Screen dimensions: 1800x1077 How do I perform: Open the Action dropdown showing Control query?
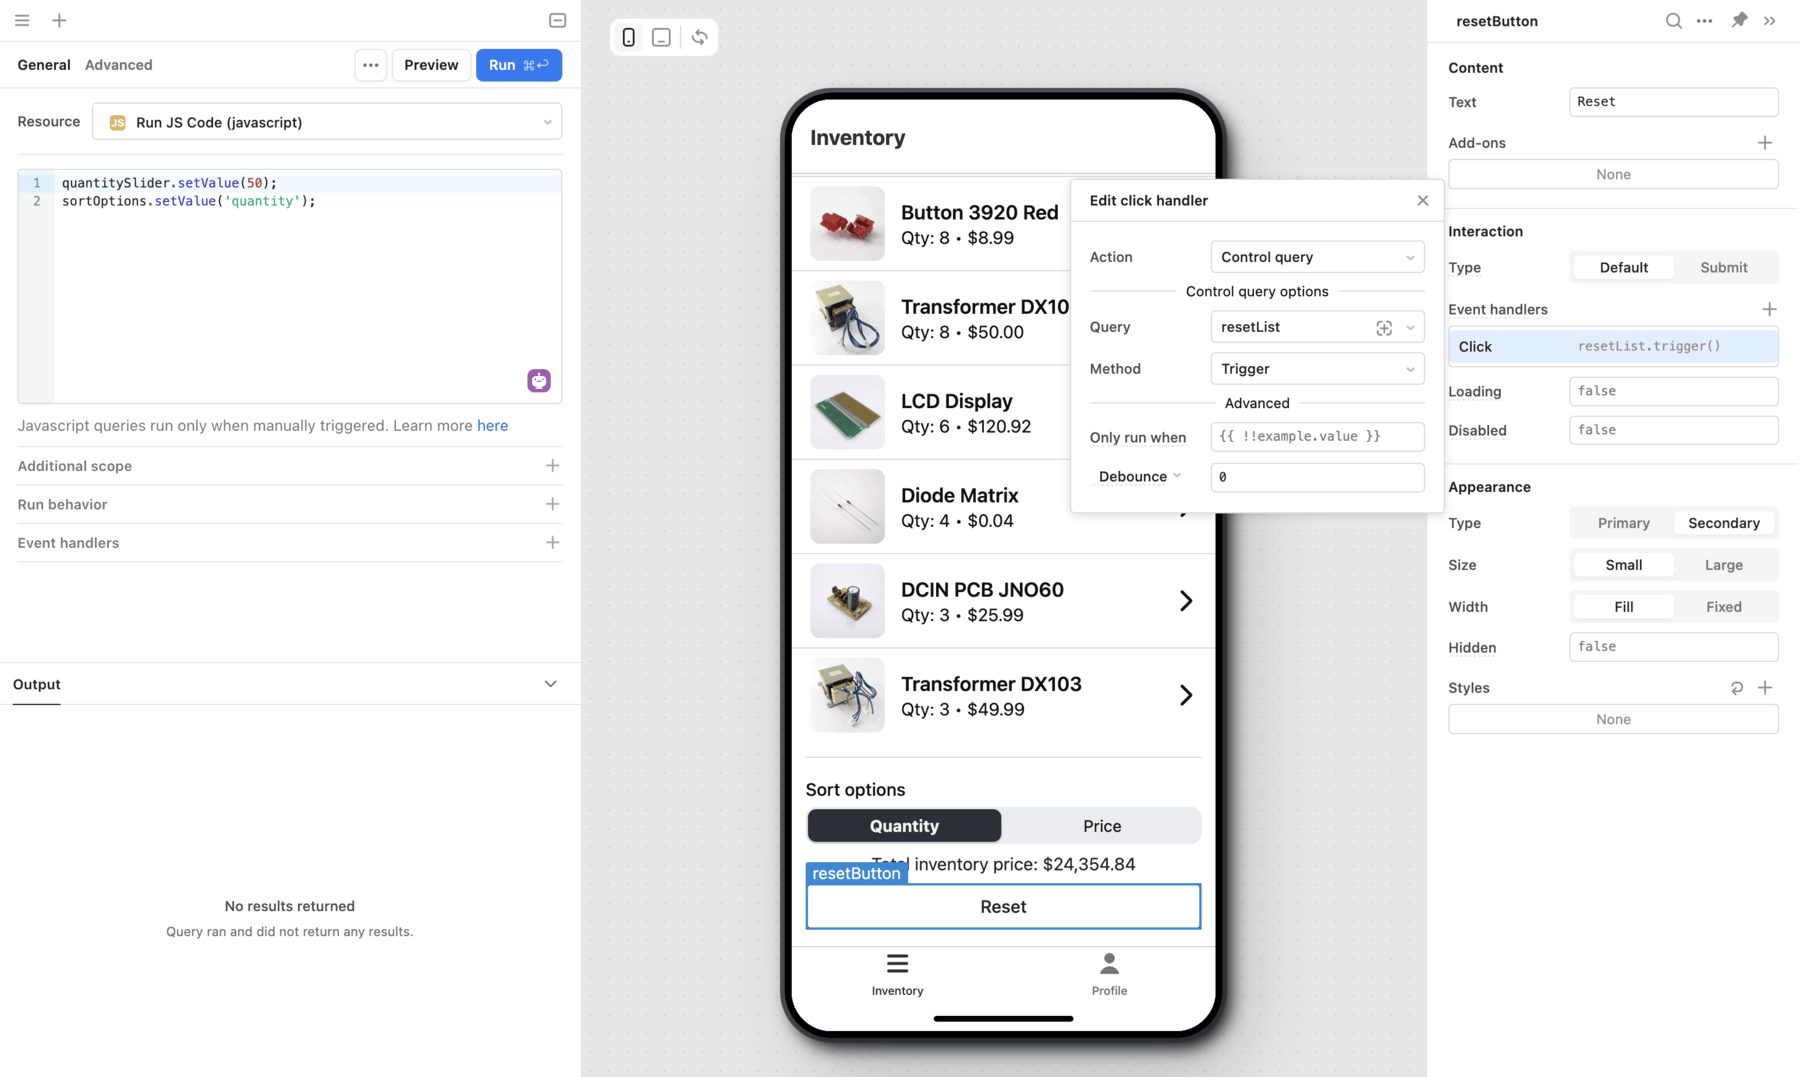[x=1317, y=257]
